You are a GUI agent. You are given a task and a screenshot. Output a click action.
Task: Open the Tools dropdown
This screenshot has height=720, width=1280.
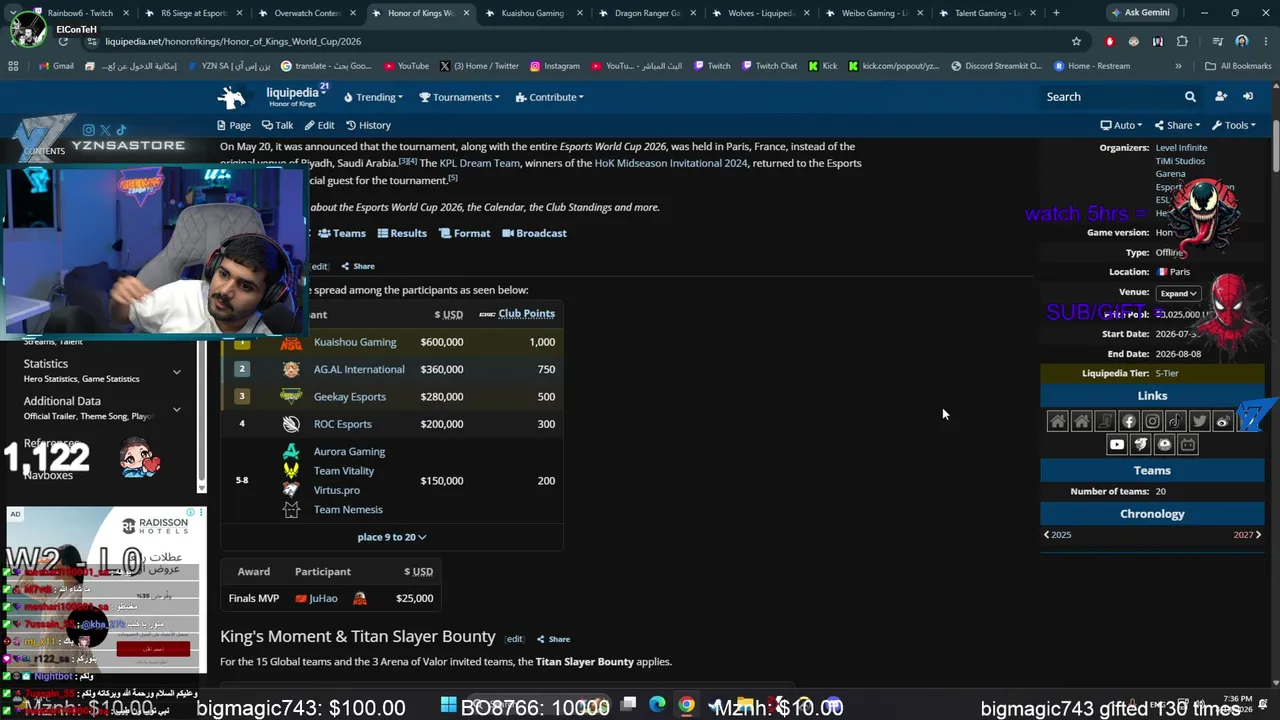(x=1234, y=125)
